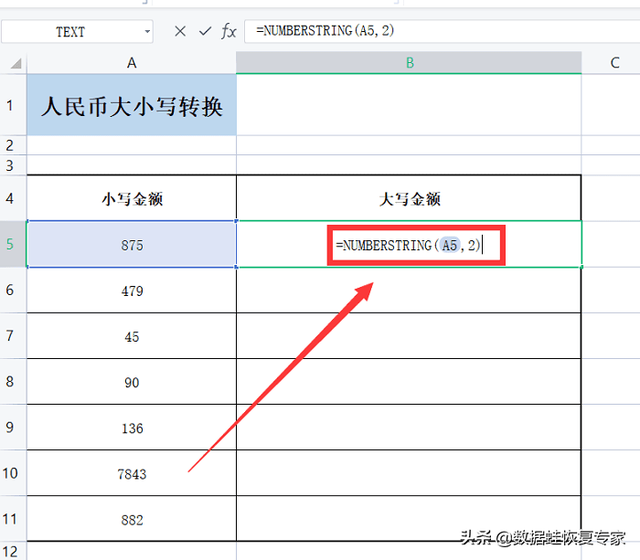Select cell containing 90
640x560 pixels.
coord(131,382)
